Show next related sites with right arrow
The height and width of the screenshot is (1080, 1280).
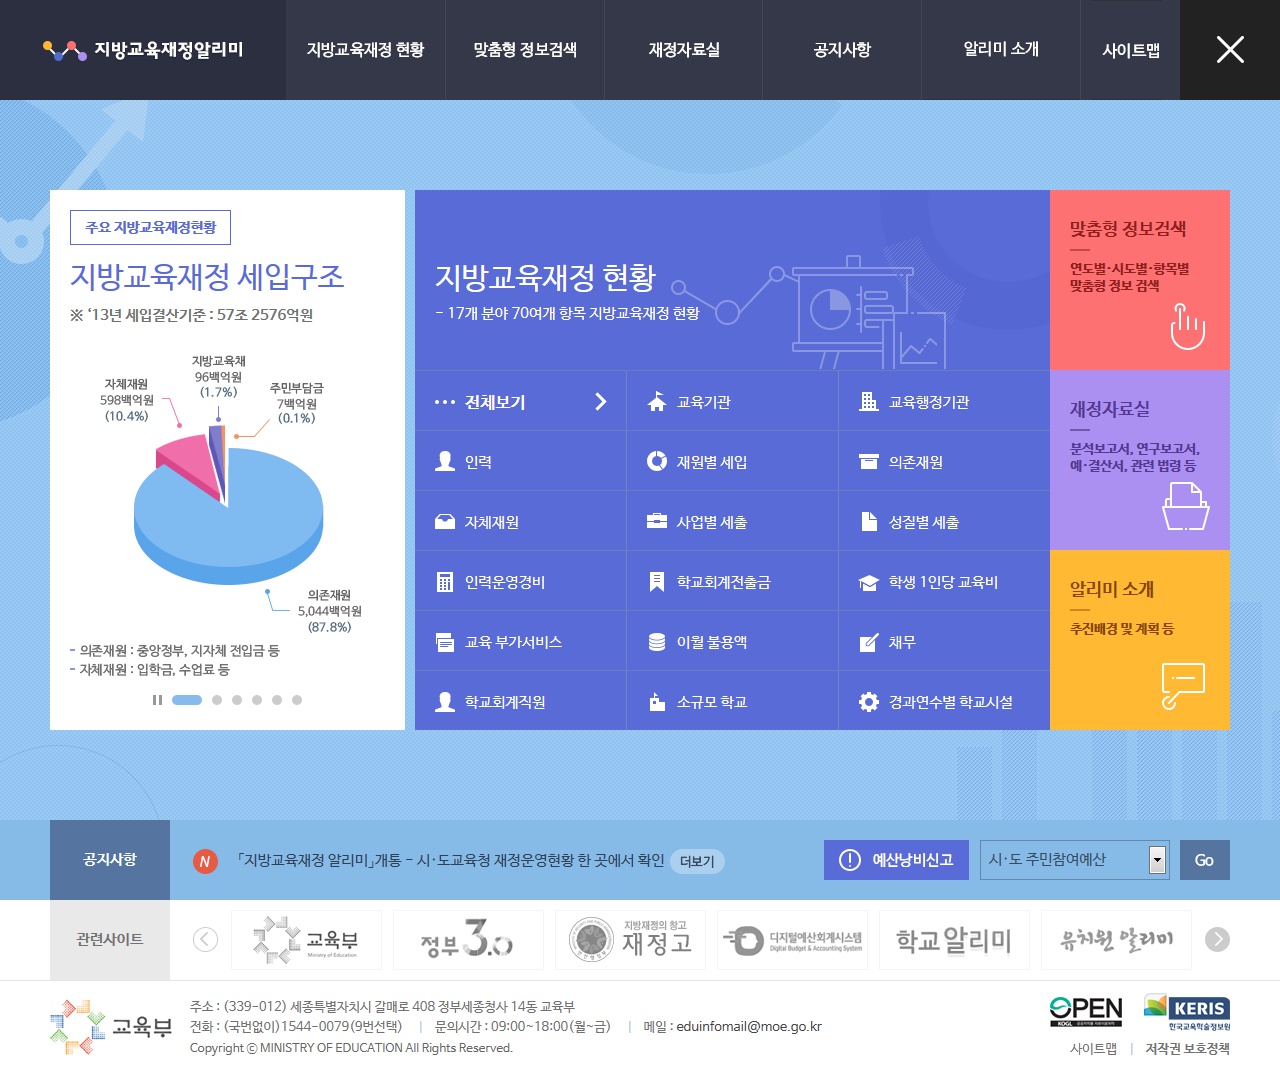(1217, 939)
